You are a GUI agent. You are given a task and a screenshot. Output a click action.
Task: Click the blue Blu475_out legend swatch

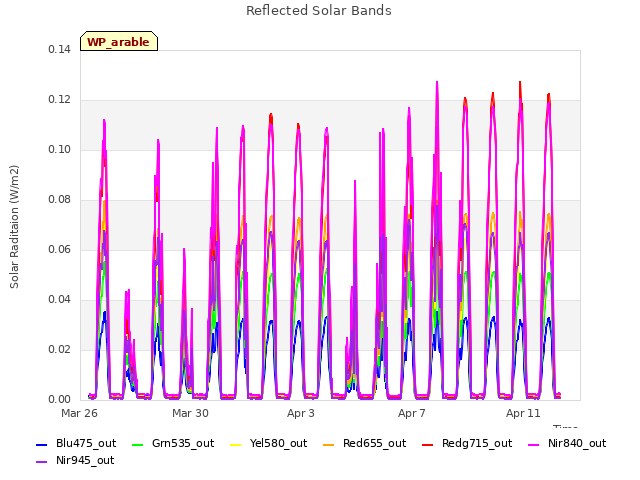point(42,445)
